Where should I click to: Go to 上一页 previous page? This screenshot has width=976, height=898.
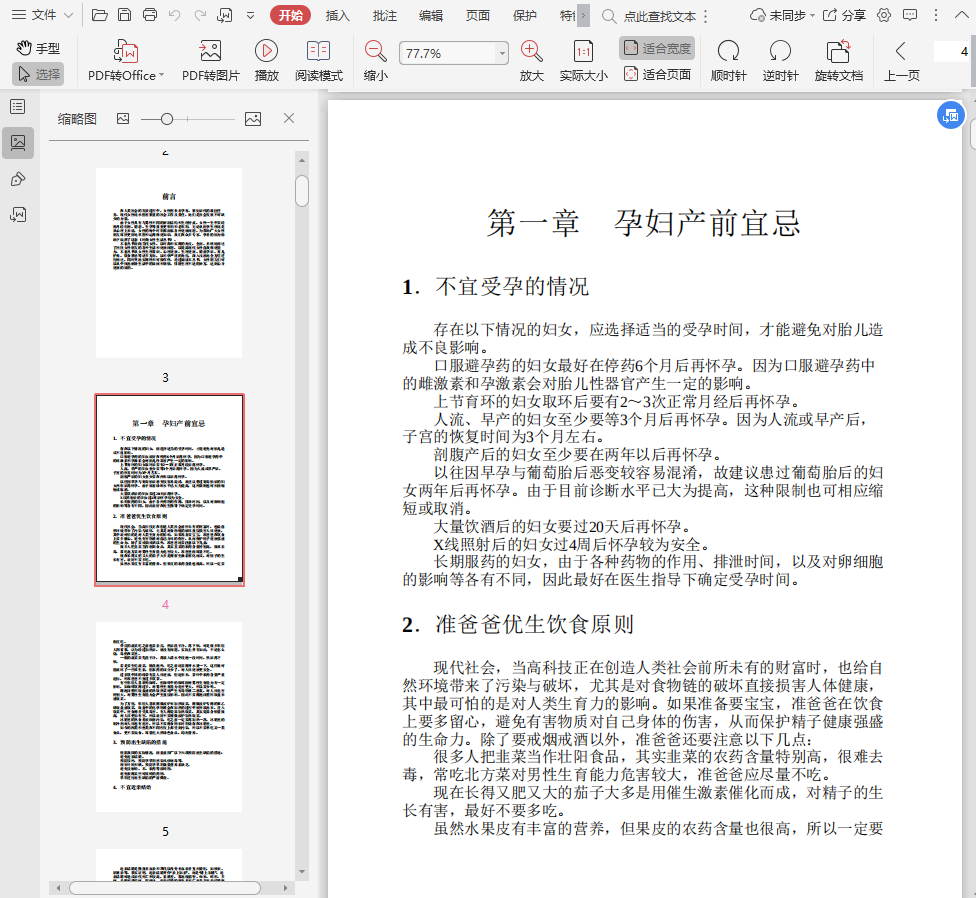901,60
